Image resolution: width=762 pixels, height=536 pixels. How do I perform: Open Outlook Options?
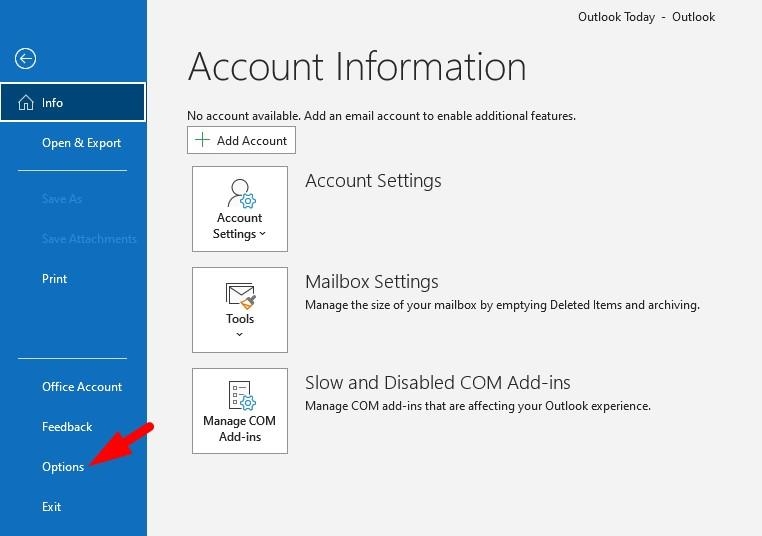click(x=63, y=467)
